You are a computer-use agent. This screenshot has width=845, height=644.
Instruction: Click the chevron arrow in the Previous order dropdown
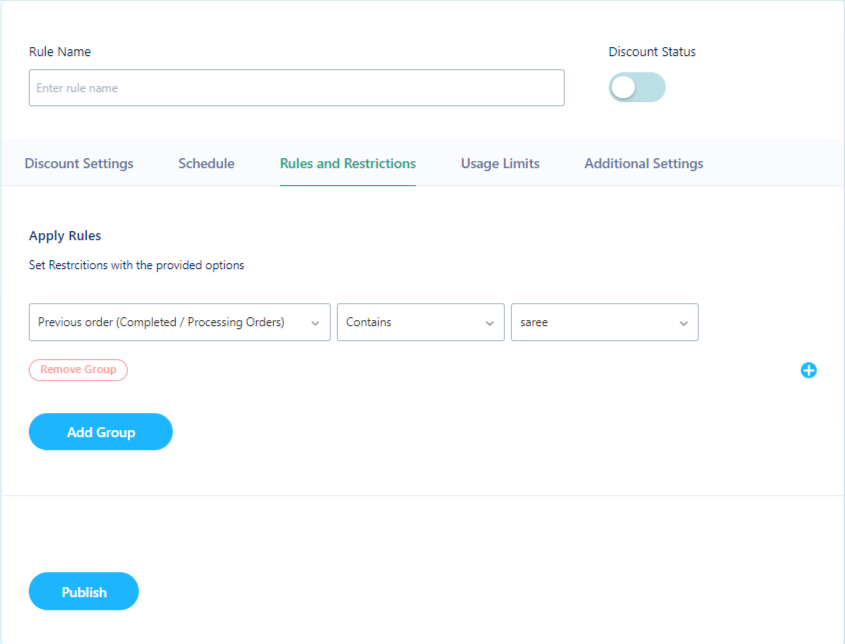point(315,323)
